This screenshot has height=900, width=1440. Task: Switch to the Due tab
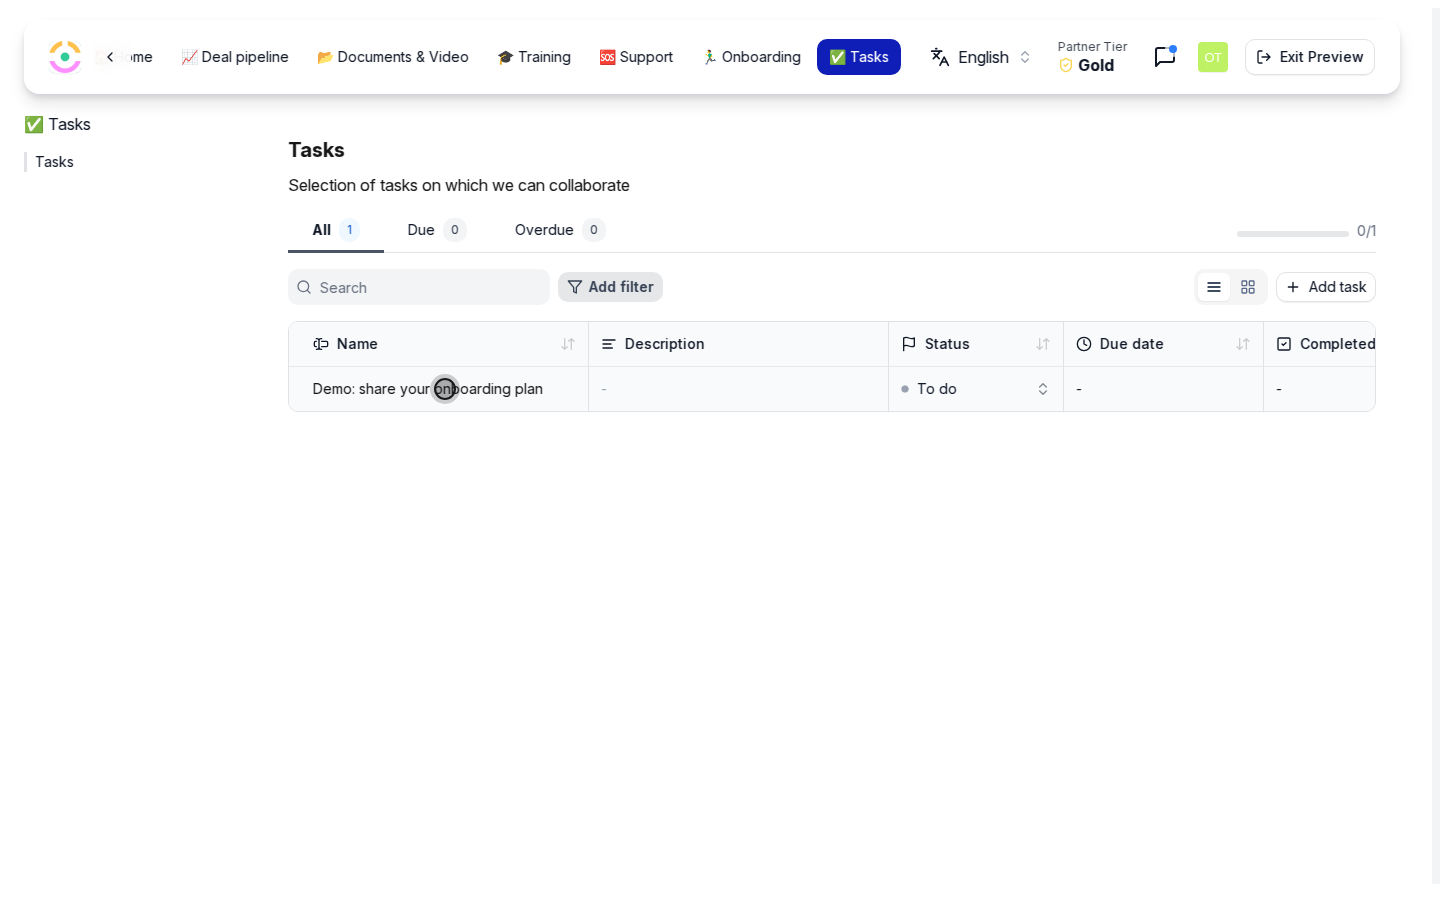point(436,230)
